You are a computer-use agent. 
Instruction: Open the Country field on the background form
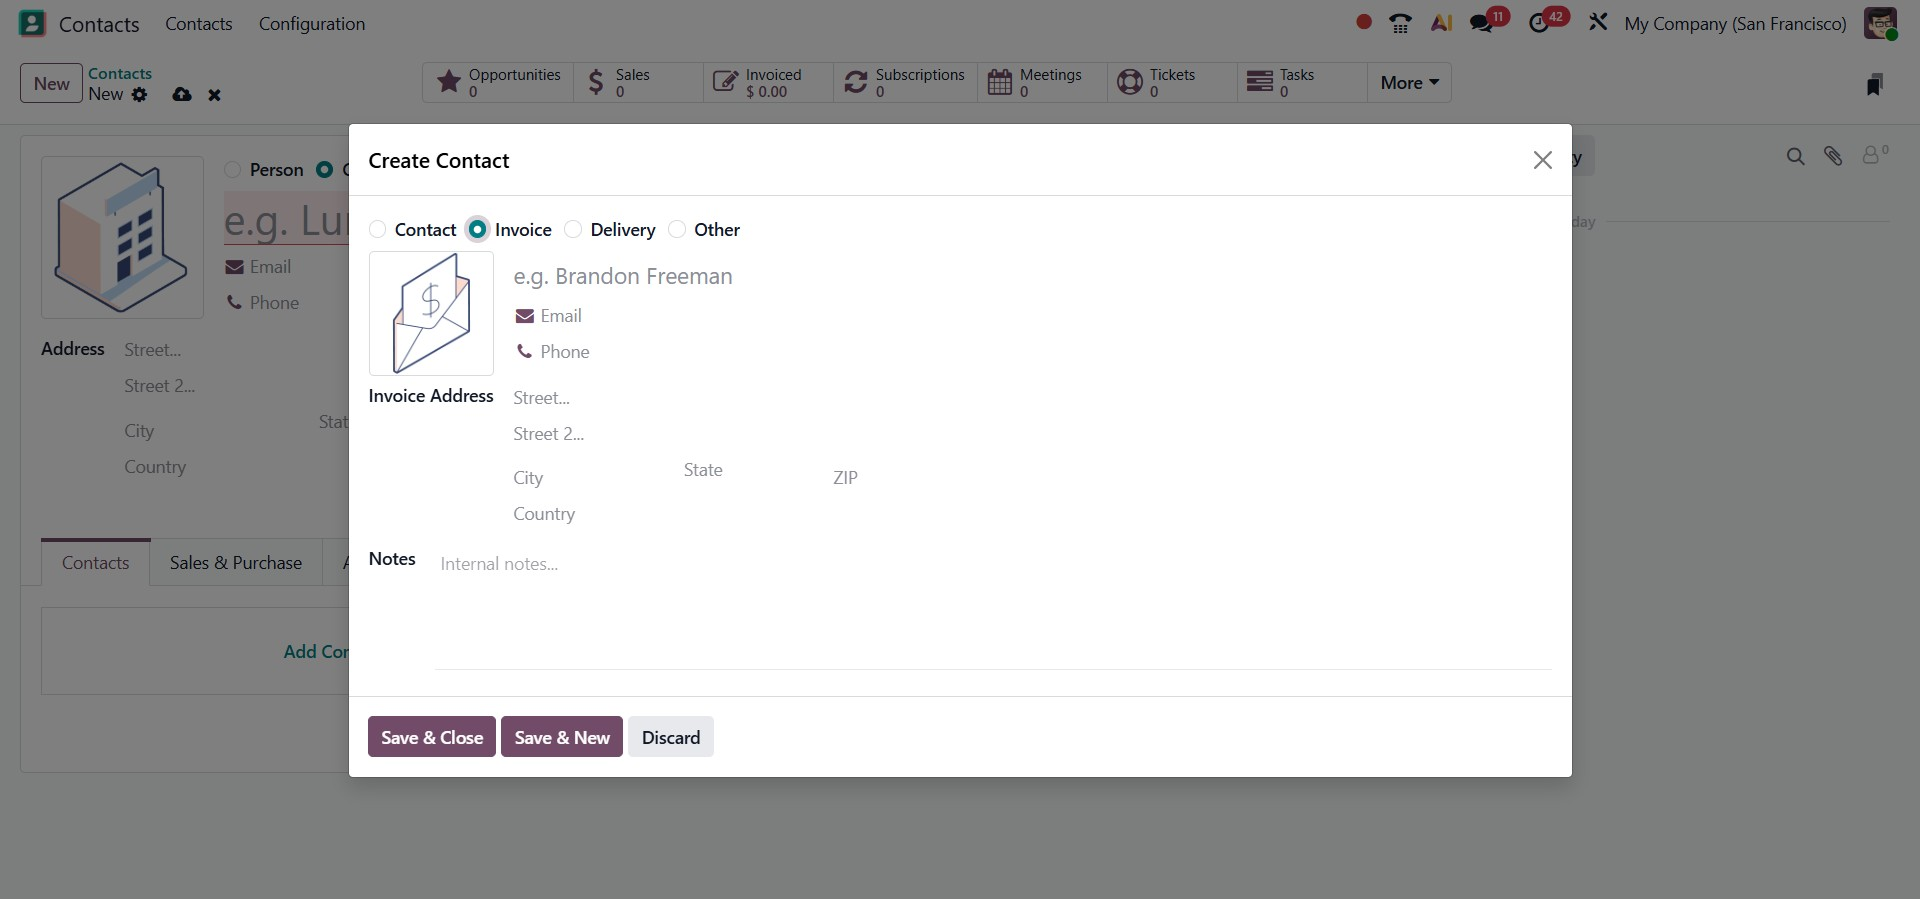click(x=235, y=467)
